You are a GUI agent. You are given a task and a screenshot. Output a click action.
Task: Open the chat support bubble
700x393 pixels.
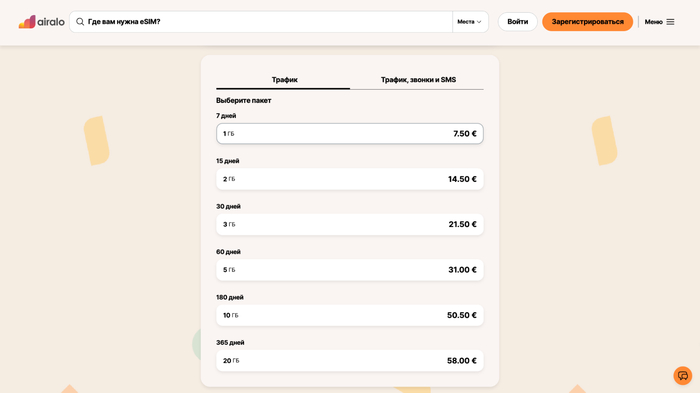pos(683,376)
